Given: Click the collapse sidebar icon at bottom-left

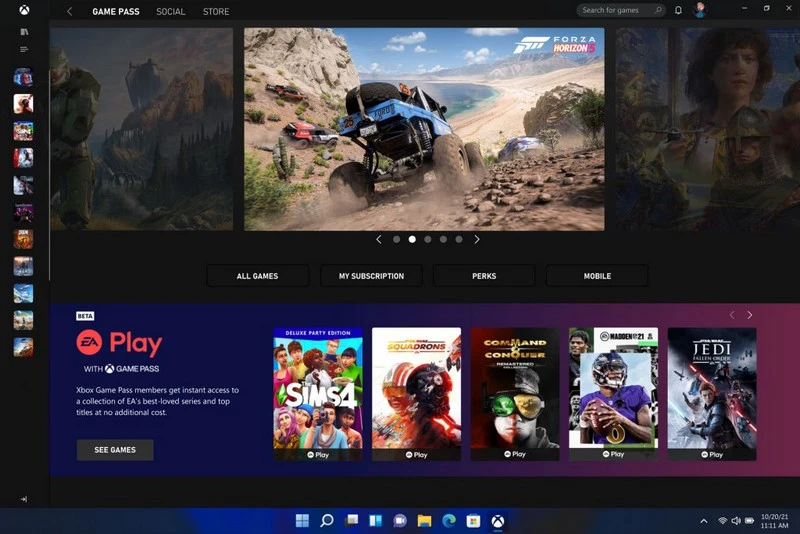Looking at the screenshot, I should coord(23,499).
